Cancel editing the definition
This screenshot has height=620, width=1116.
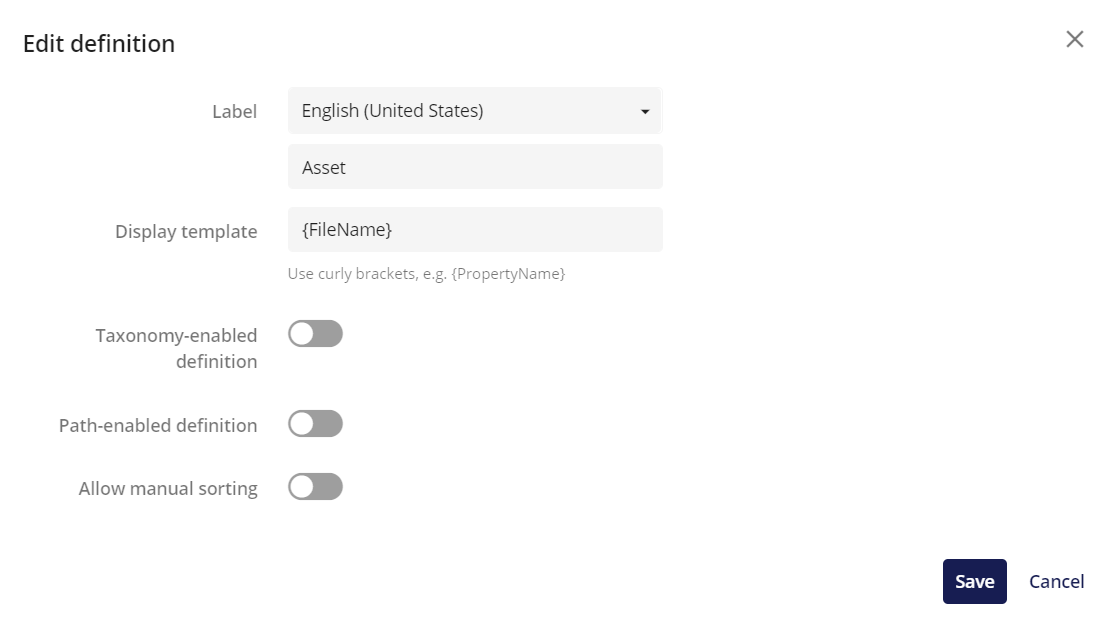pyautogui.click(x=1056, y=581)
